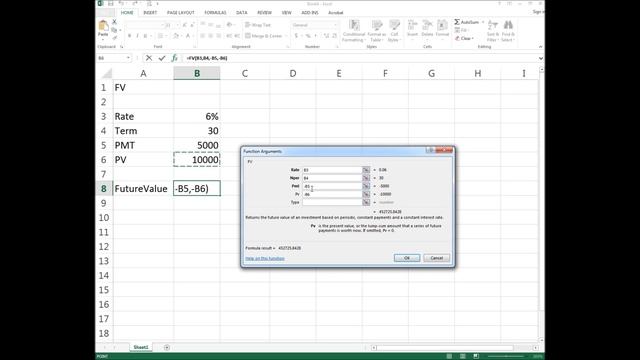The height and width of the screenshot is (360, 640).
Task: Click the Wrap Text icon
Action: click(247, 25)
